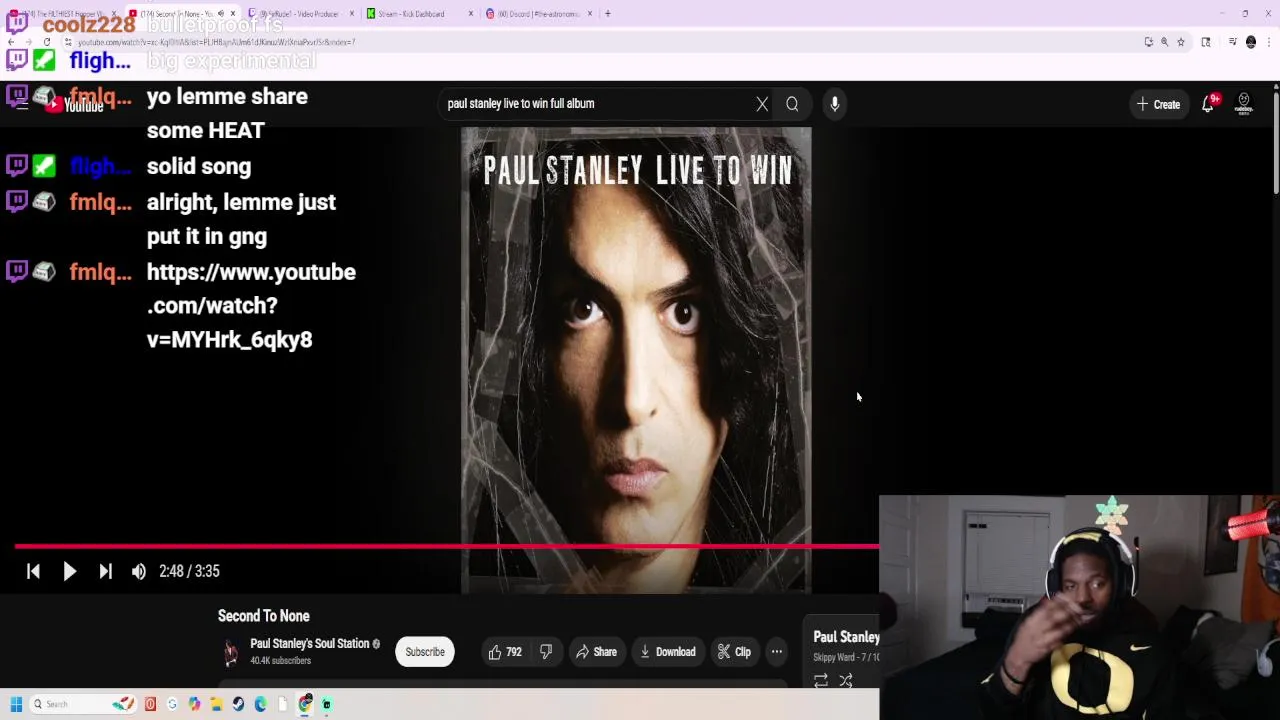Open the red Office taskbar icon
The width and height of the screenshot is (1280, 720).
(x=150, y=704)
